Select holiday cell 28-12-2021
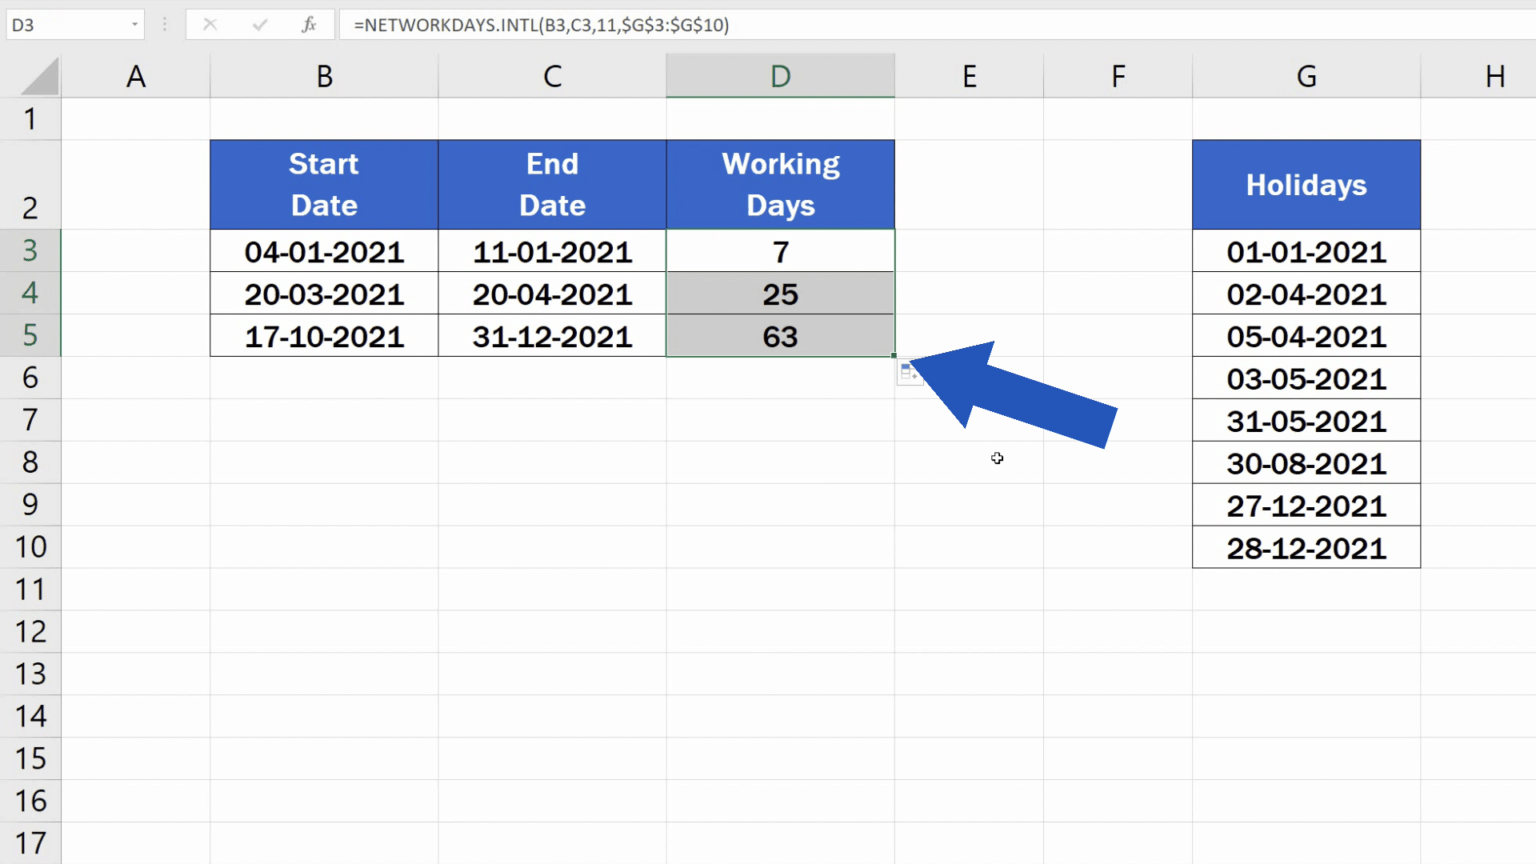1536x864 pixels. point(1306,548)
